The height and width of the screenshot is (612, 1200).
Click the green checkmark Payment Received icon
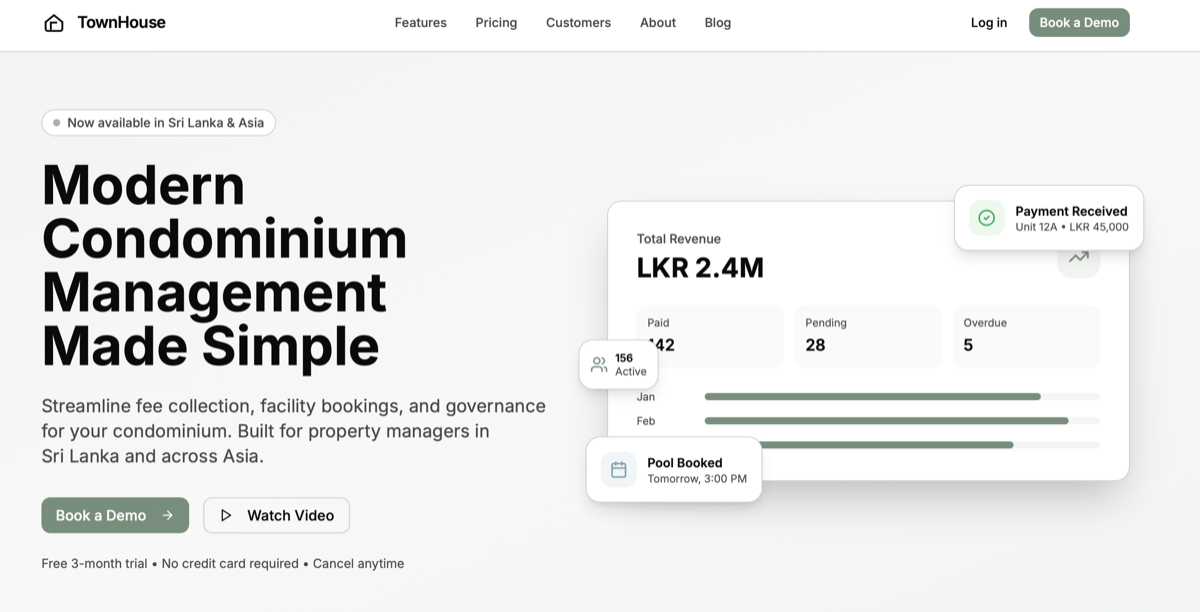[x=986, y=218]
